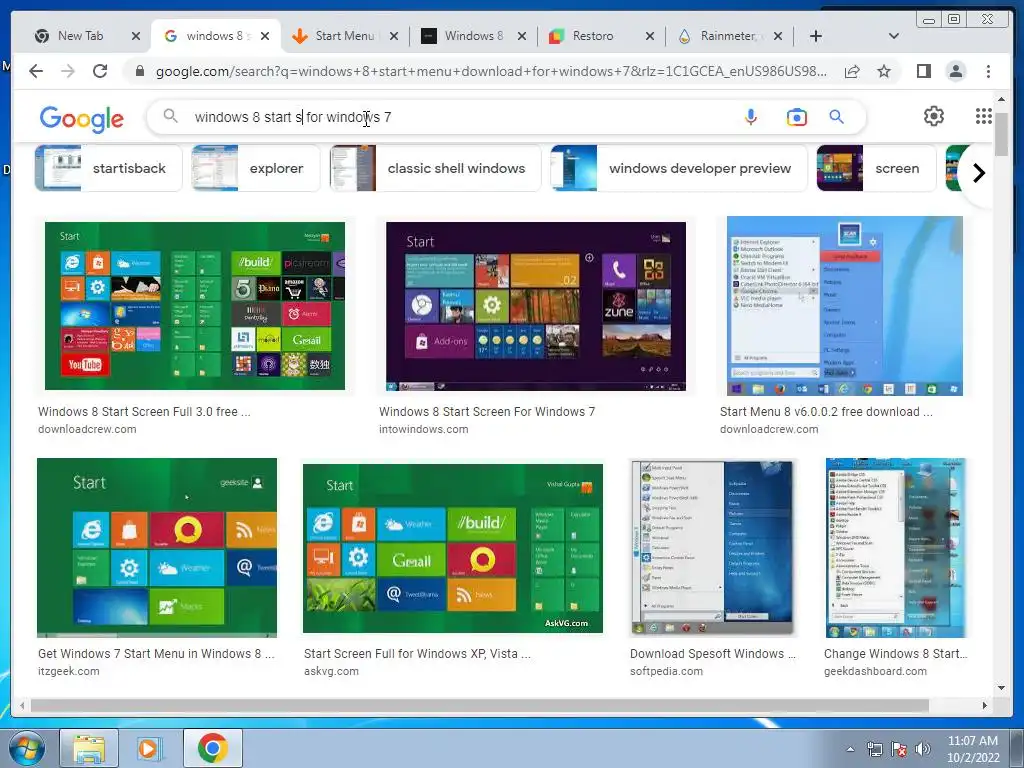Filter by windows developer preview chip
Image resolution: width=1024 pixels, height=768 pixels.
pos(679,168)
